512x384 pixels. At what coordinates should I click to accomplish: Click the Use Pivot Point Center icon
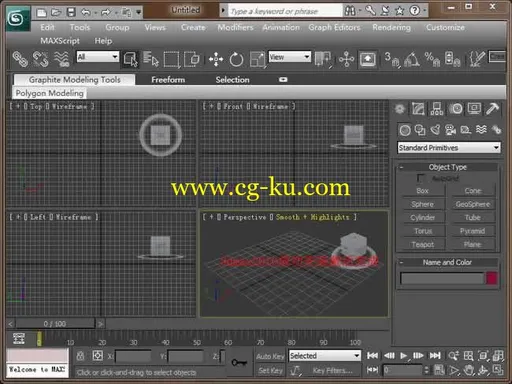pos(323,59)
